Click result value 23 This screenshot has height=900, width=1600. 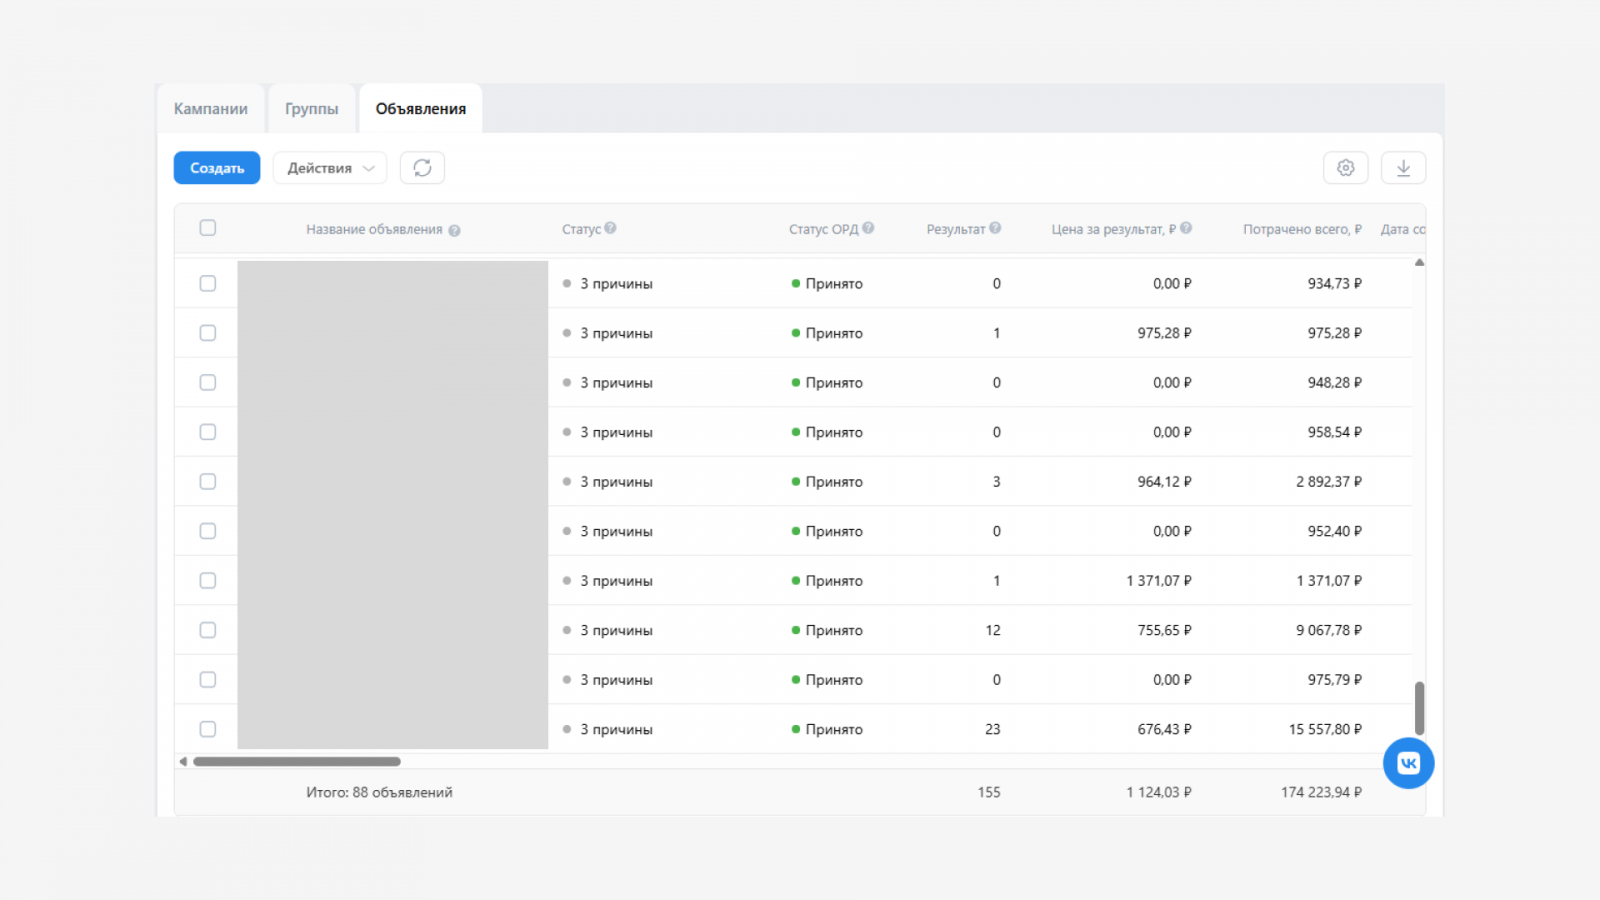(x=993, y=729)
